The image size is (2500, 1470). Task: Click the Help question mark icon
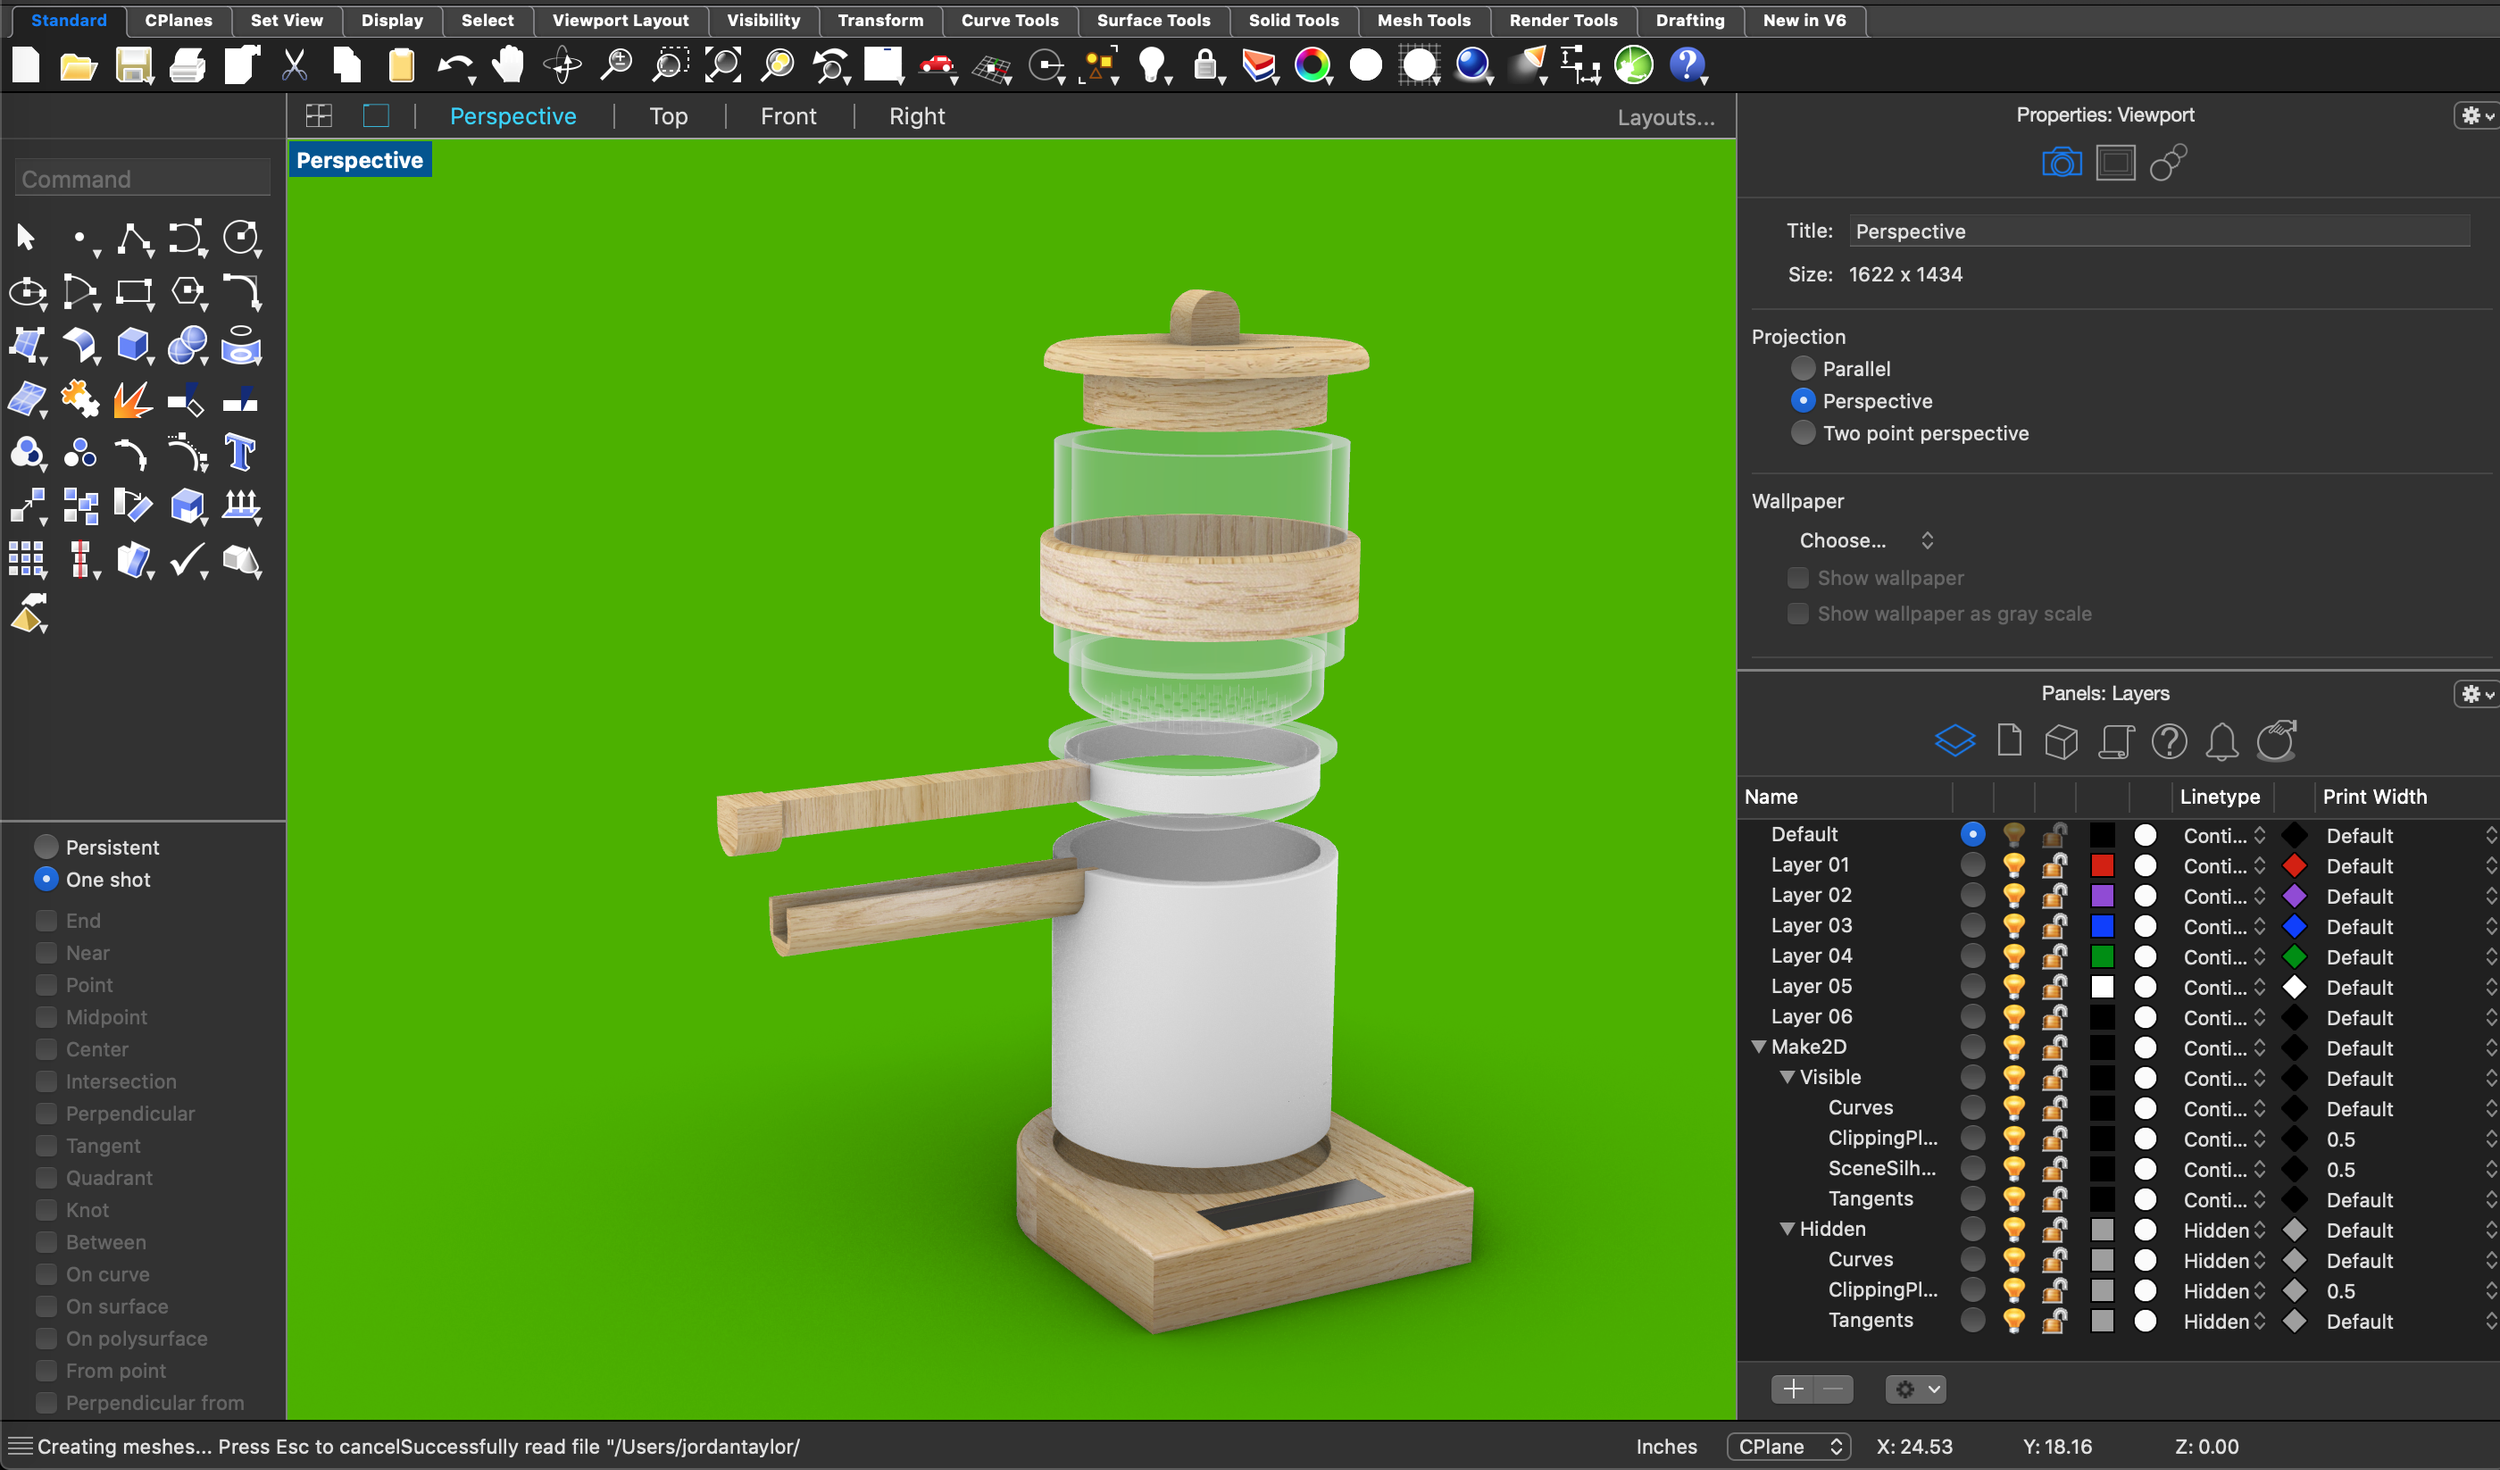[1687, 66]
